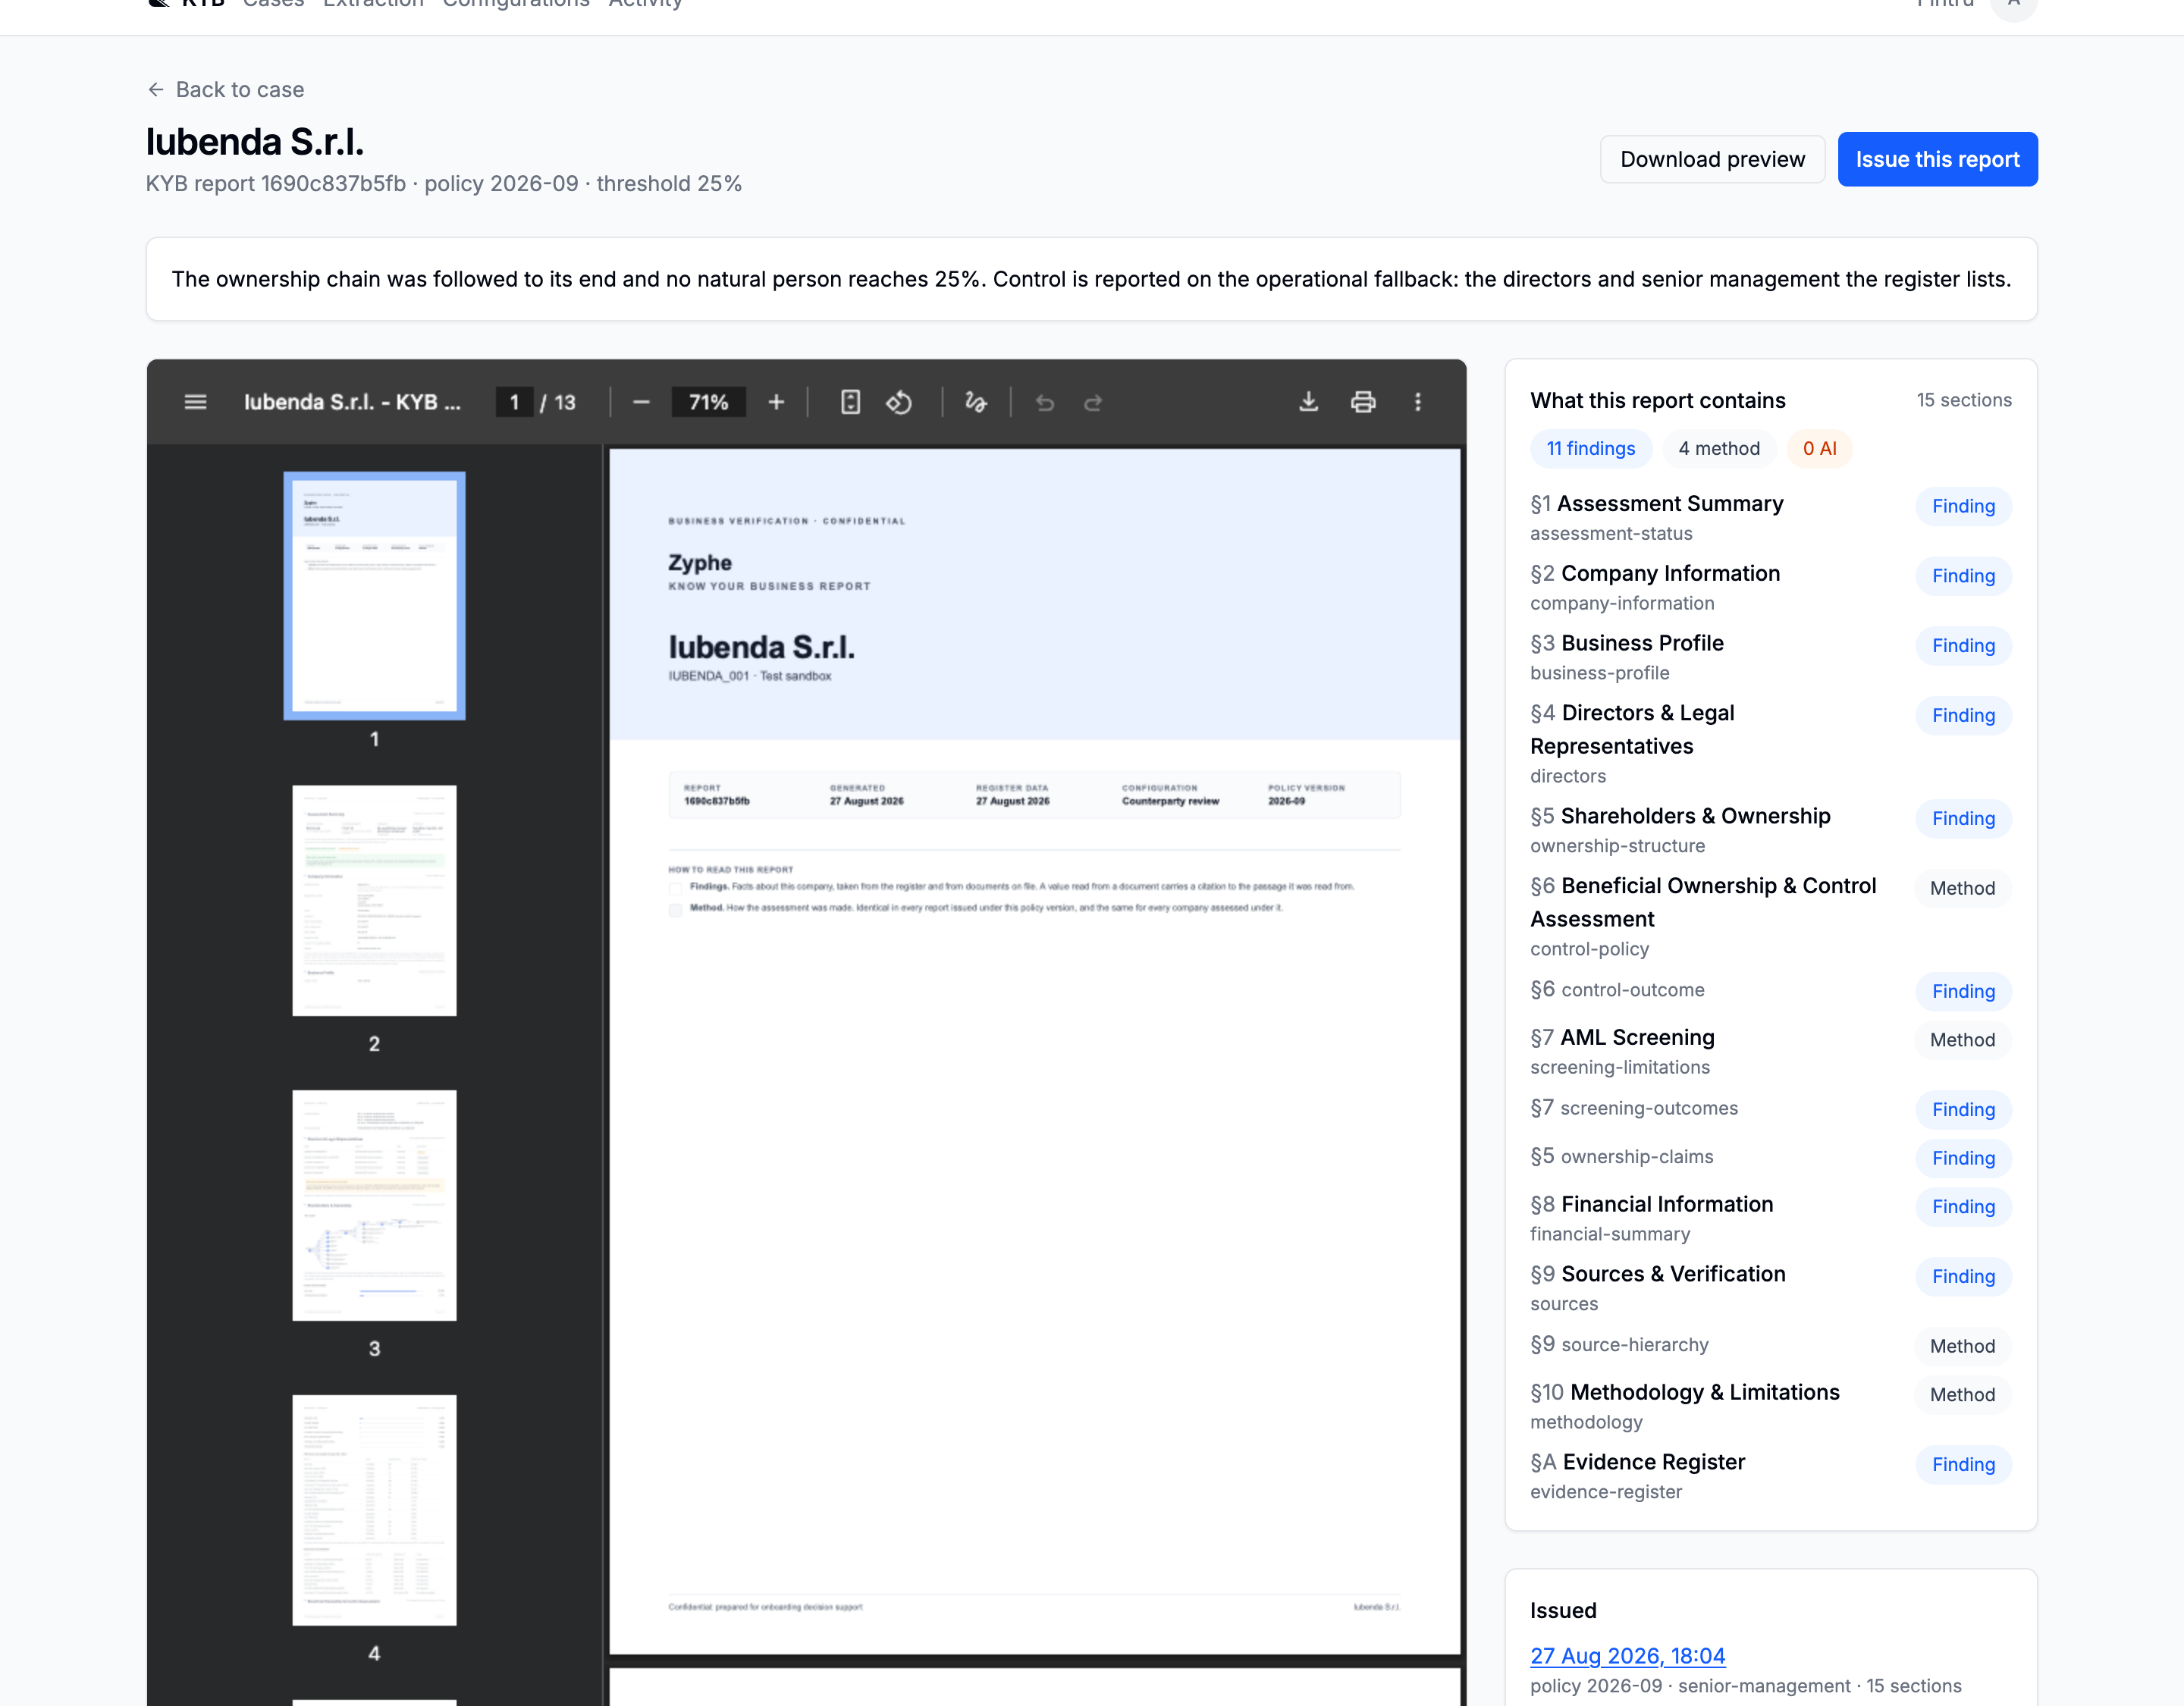Screen dimensions: 2184x1706
Task: Open page 2 thumbnail
Action: point(374,900)
